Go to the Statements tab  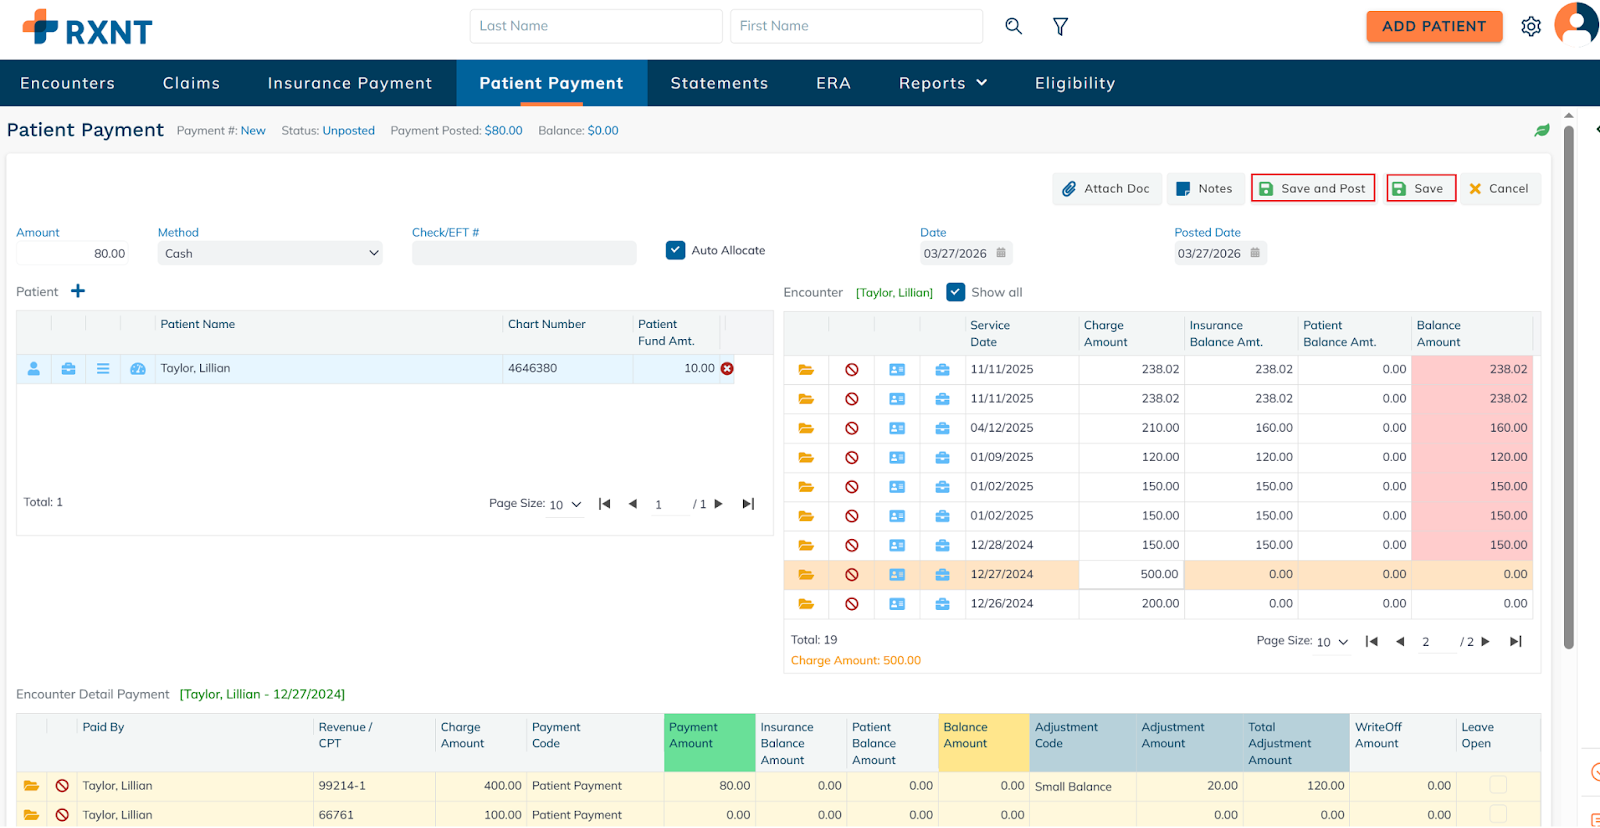point(719,83)
